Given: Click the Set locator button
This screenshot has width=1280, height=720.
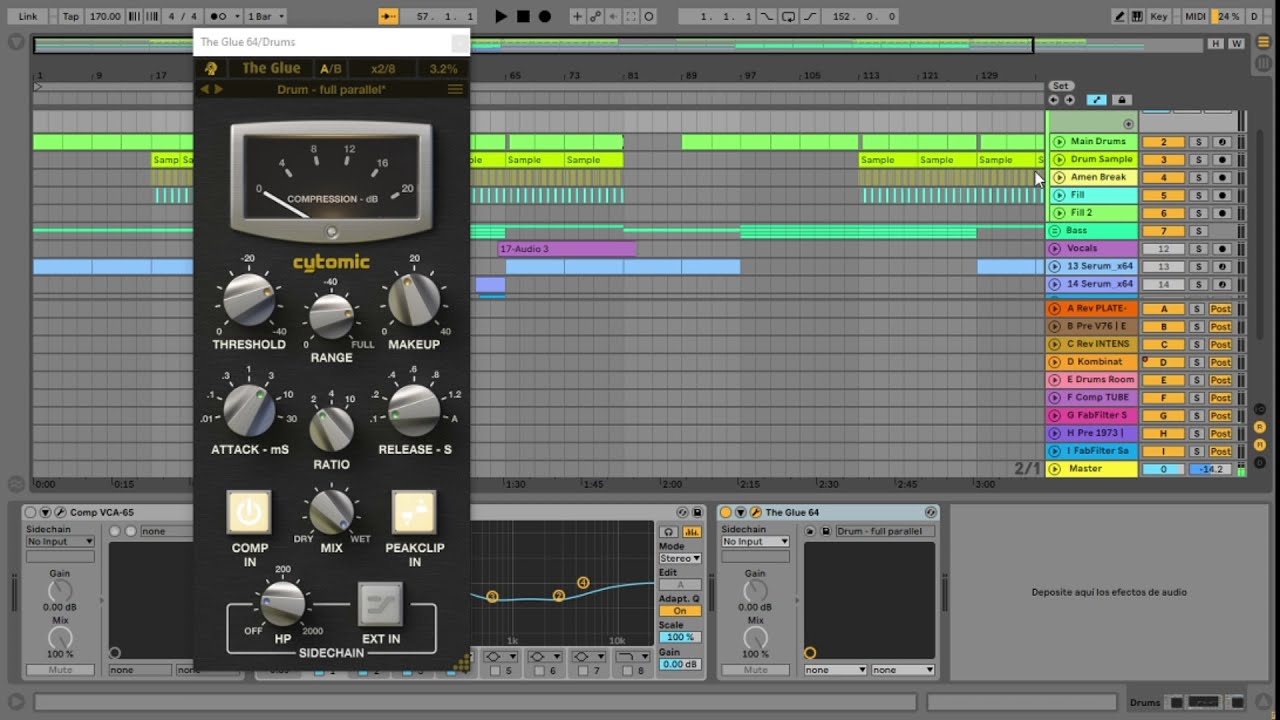Looking at the screenshot, I should tap(1060, 86).
